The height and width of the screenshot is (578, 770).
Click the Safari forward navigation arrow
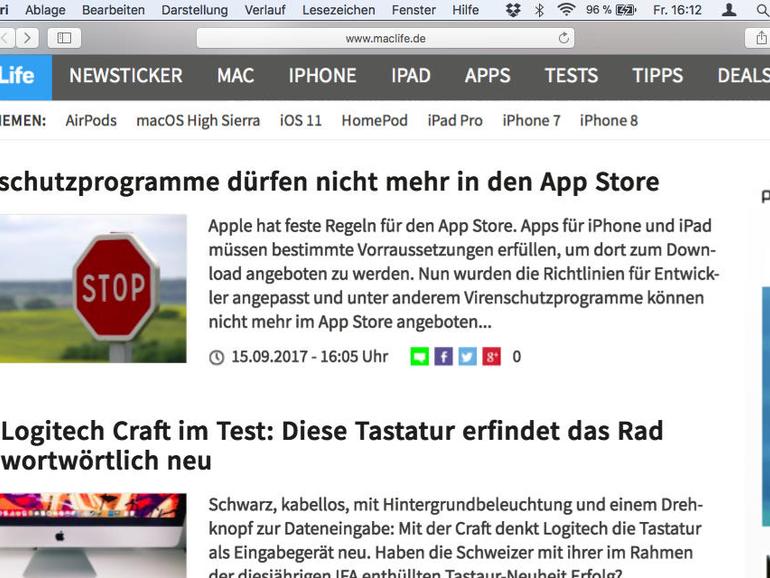[x=28, y=38]
